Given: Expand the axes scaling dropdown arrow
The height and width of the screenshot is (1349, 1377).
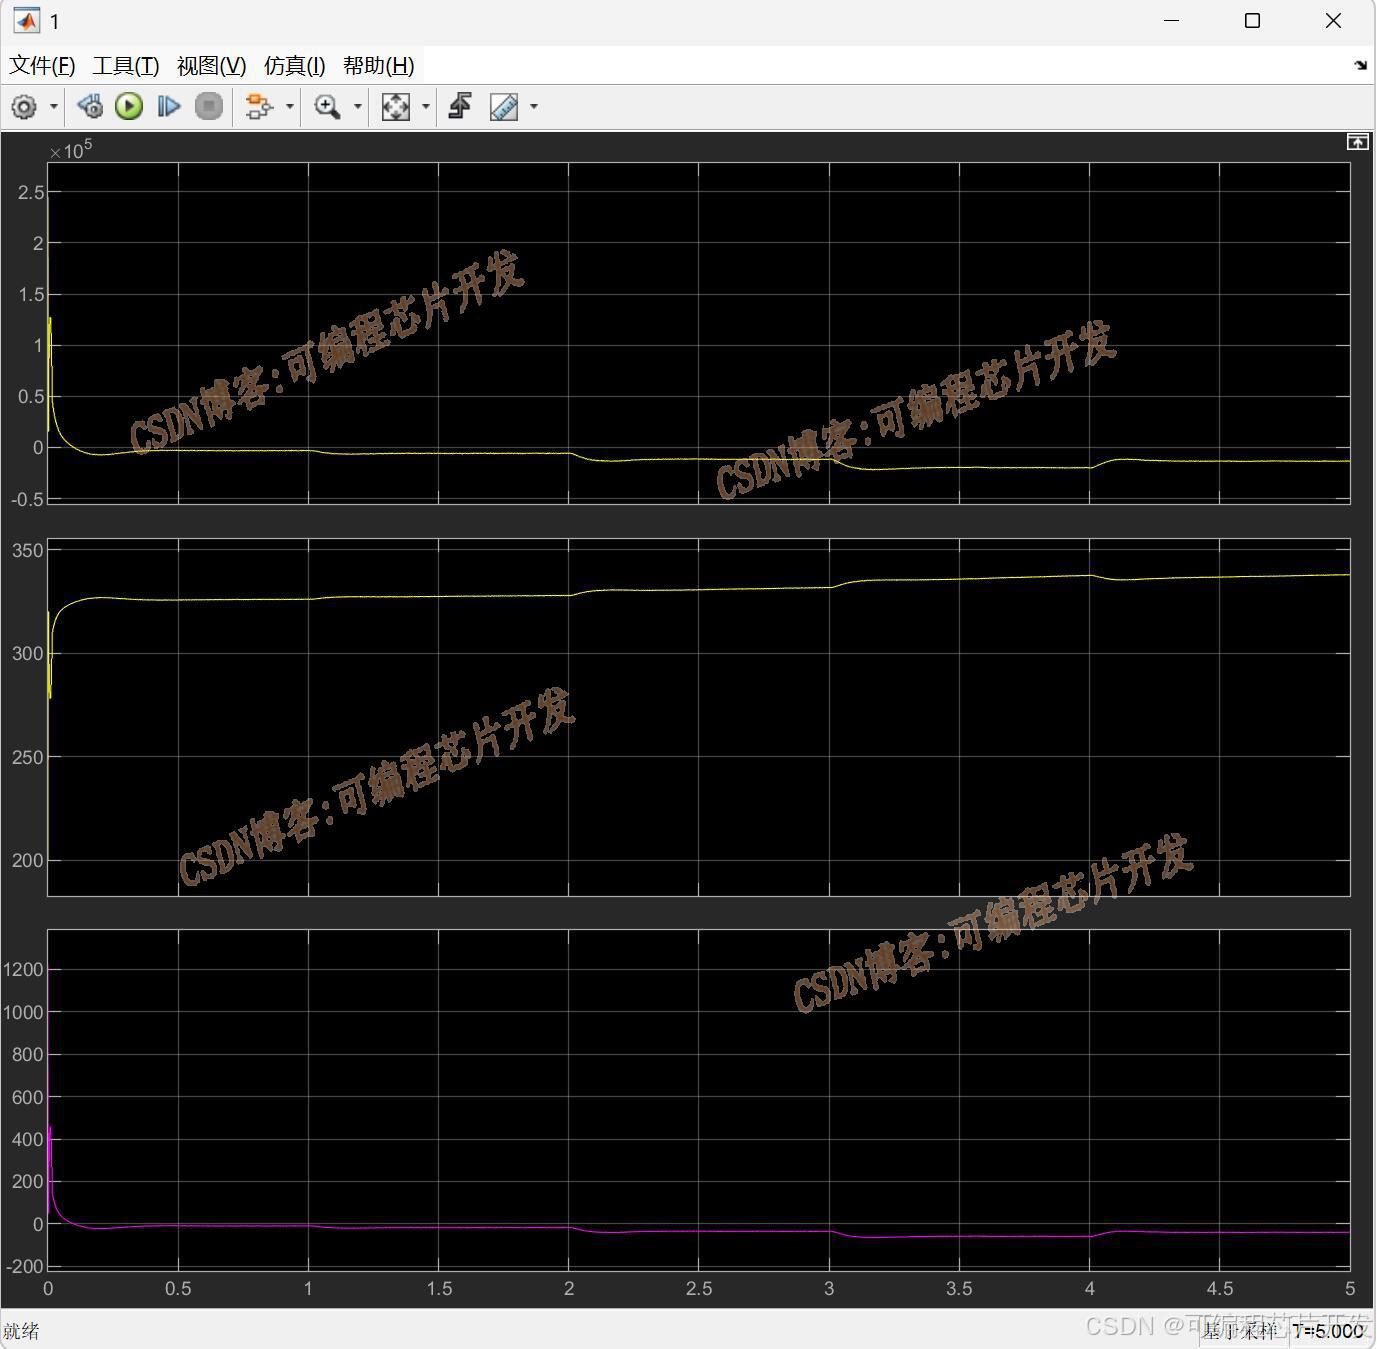Looking at the screenshot, I should (x=426, y=106).
